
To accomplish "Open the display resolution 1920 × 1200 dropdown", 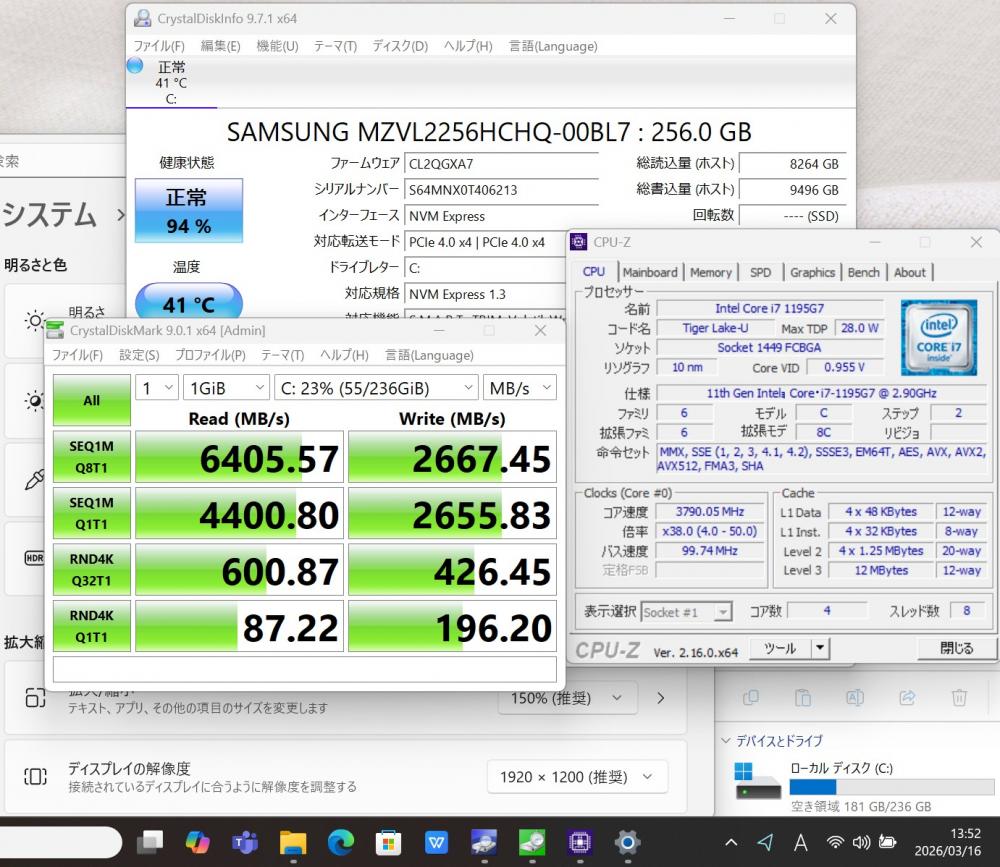I will tap(578, 776).
